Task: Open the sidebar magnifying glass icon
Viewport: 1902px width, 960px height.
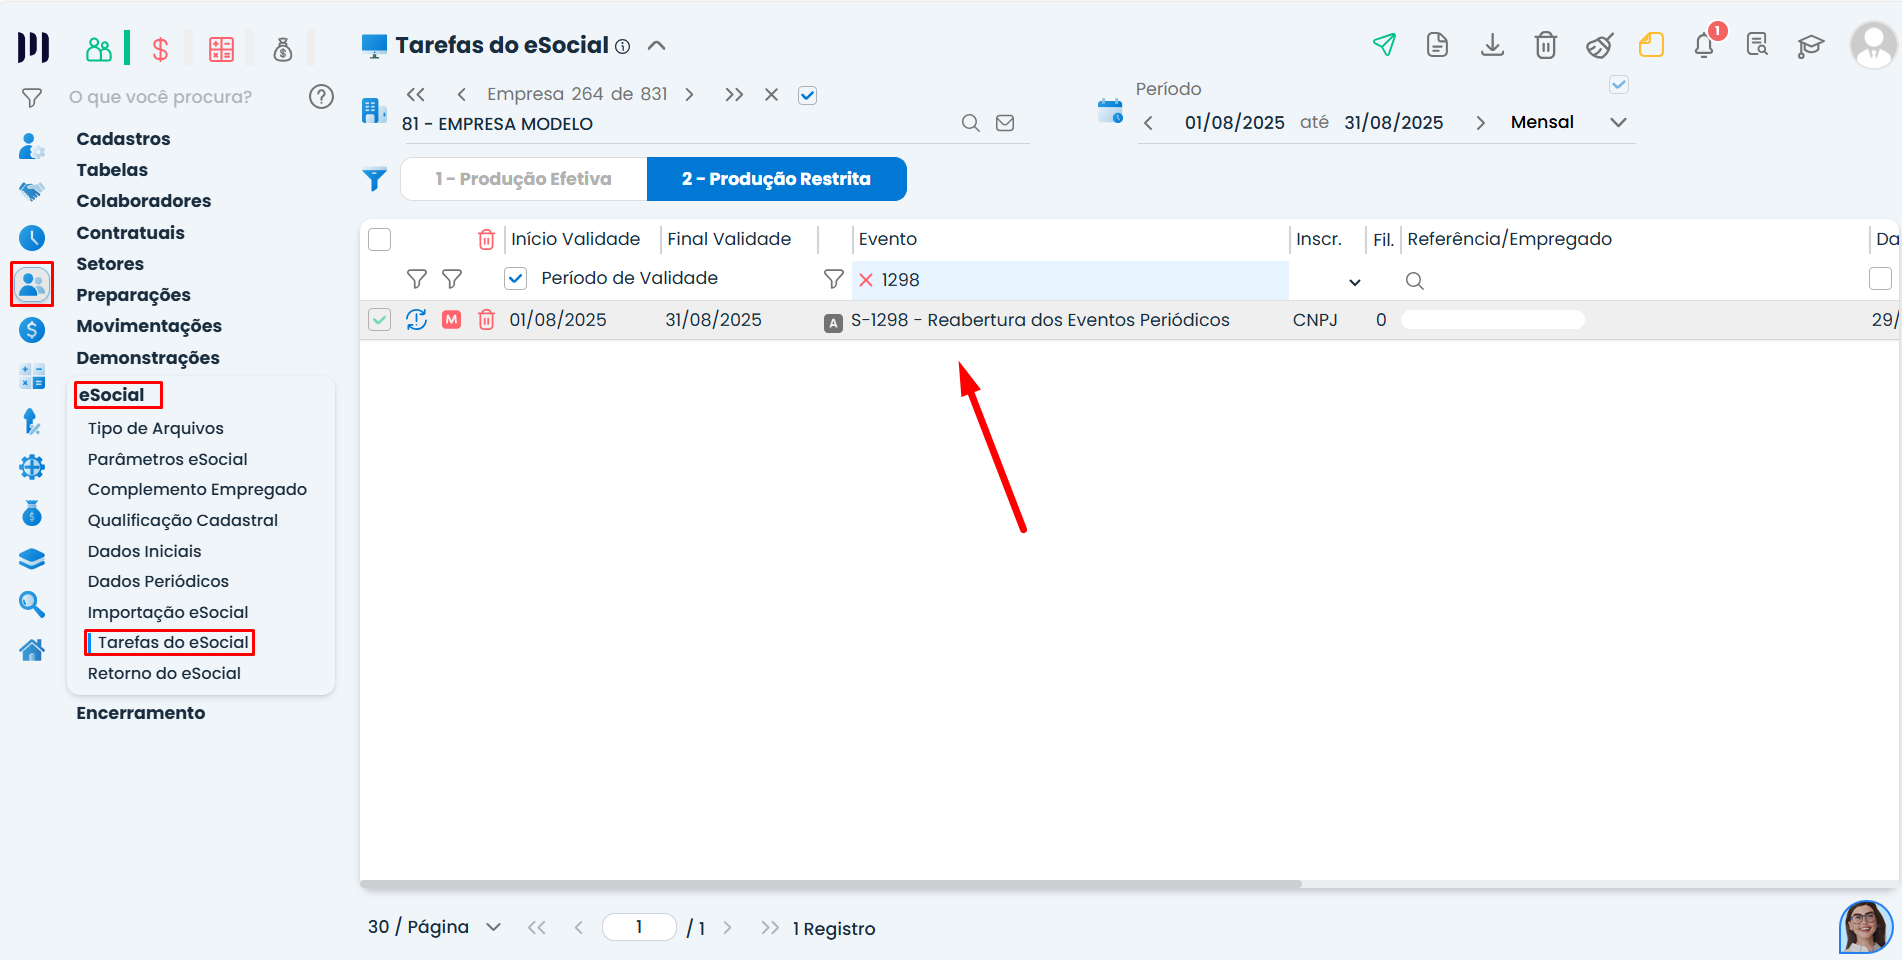Action: point(32,604)
